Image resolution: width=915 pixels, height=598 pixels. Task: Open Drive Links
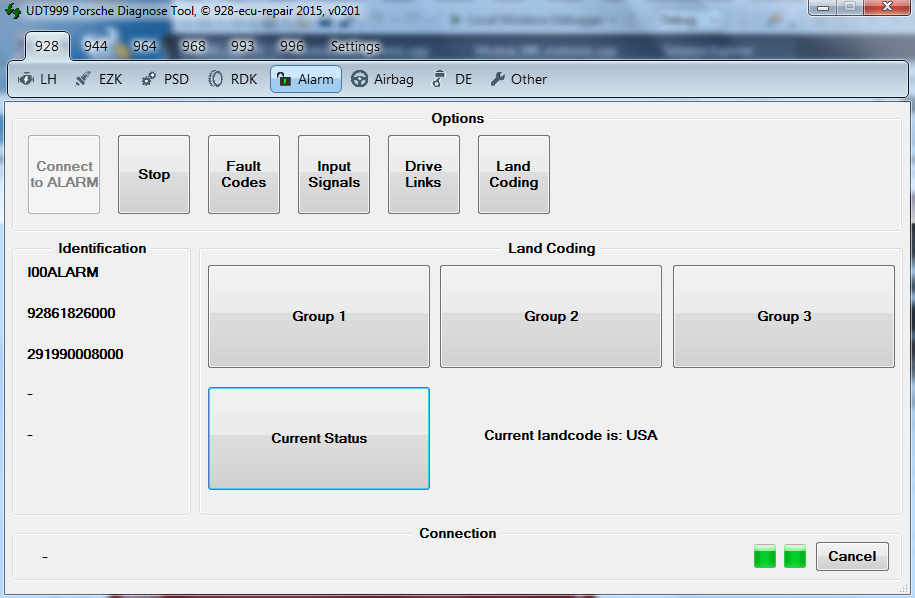[424, 175]
